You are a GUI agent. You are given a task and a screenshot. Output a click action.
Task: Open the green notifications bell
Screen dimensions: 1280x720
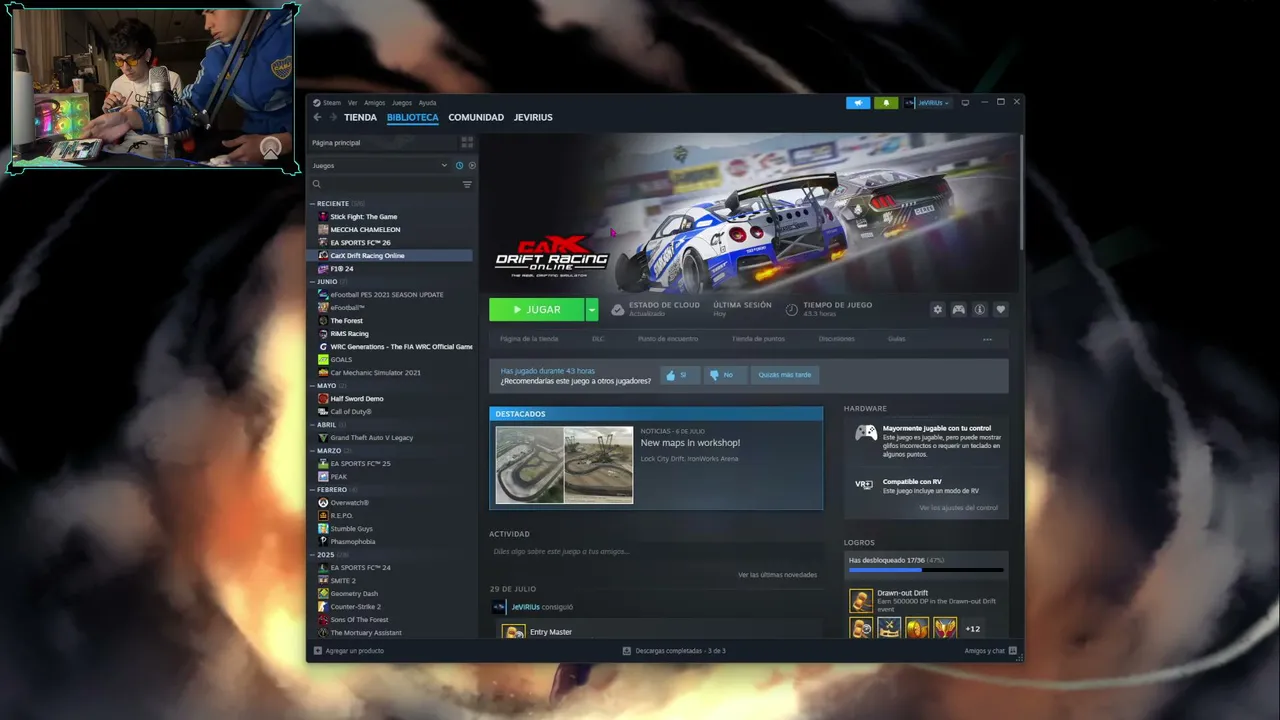tap(886, 103)
